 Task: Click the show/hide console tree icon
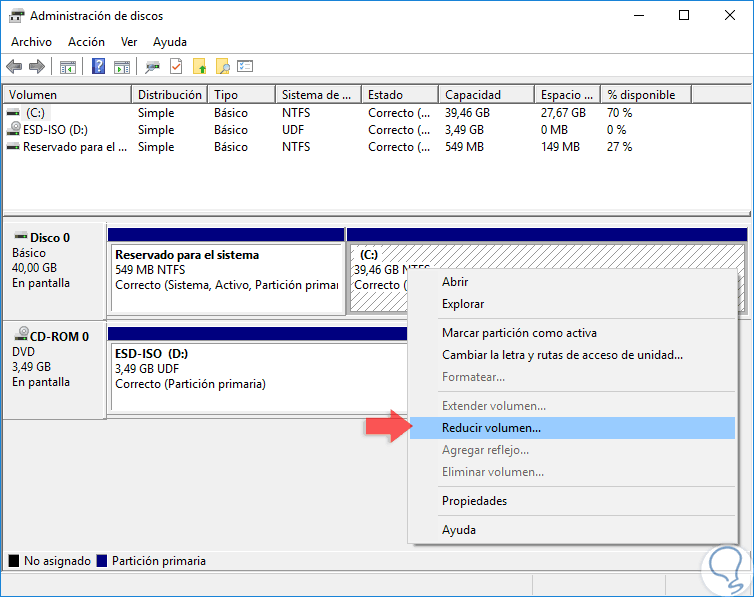click(x=68, y=67)
